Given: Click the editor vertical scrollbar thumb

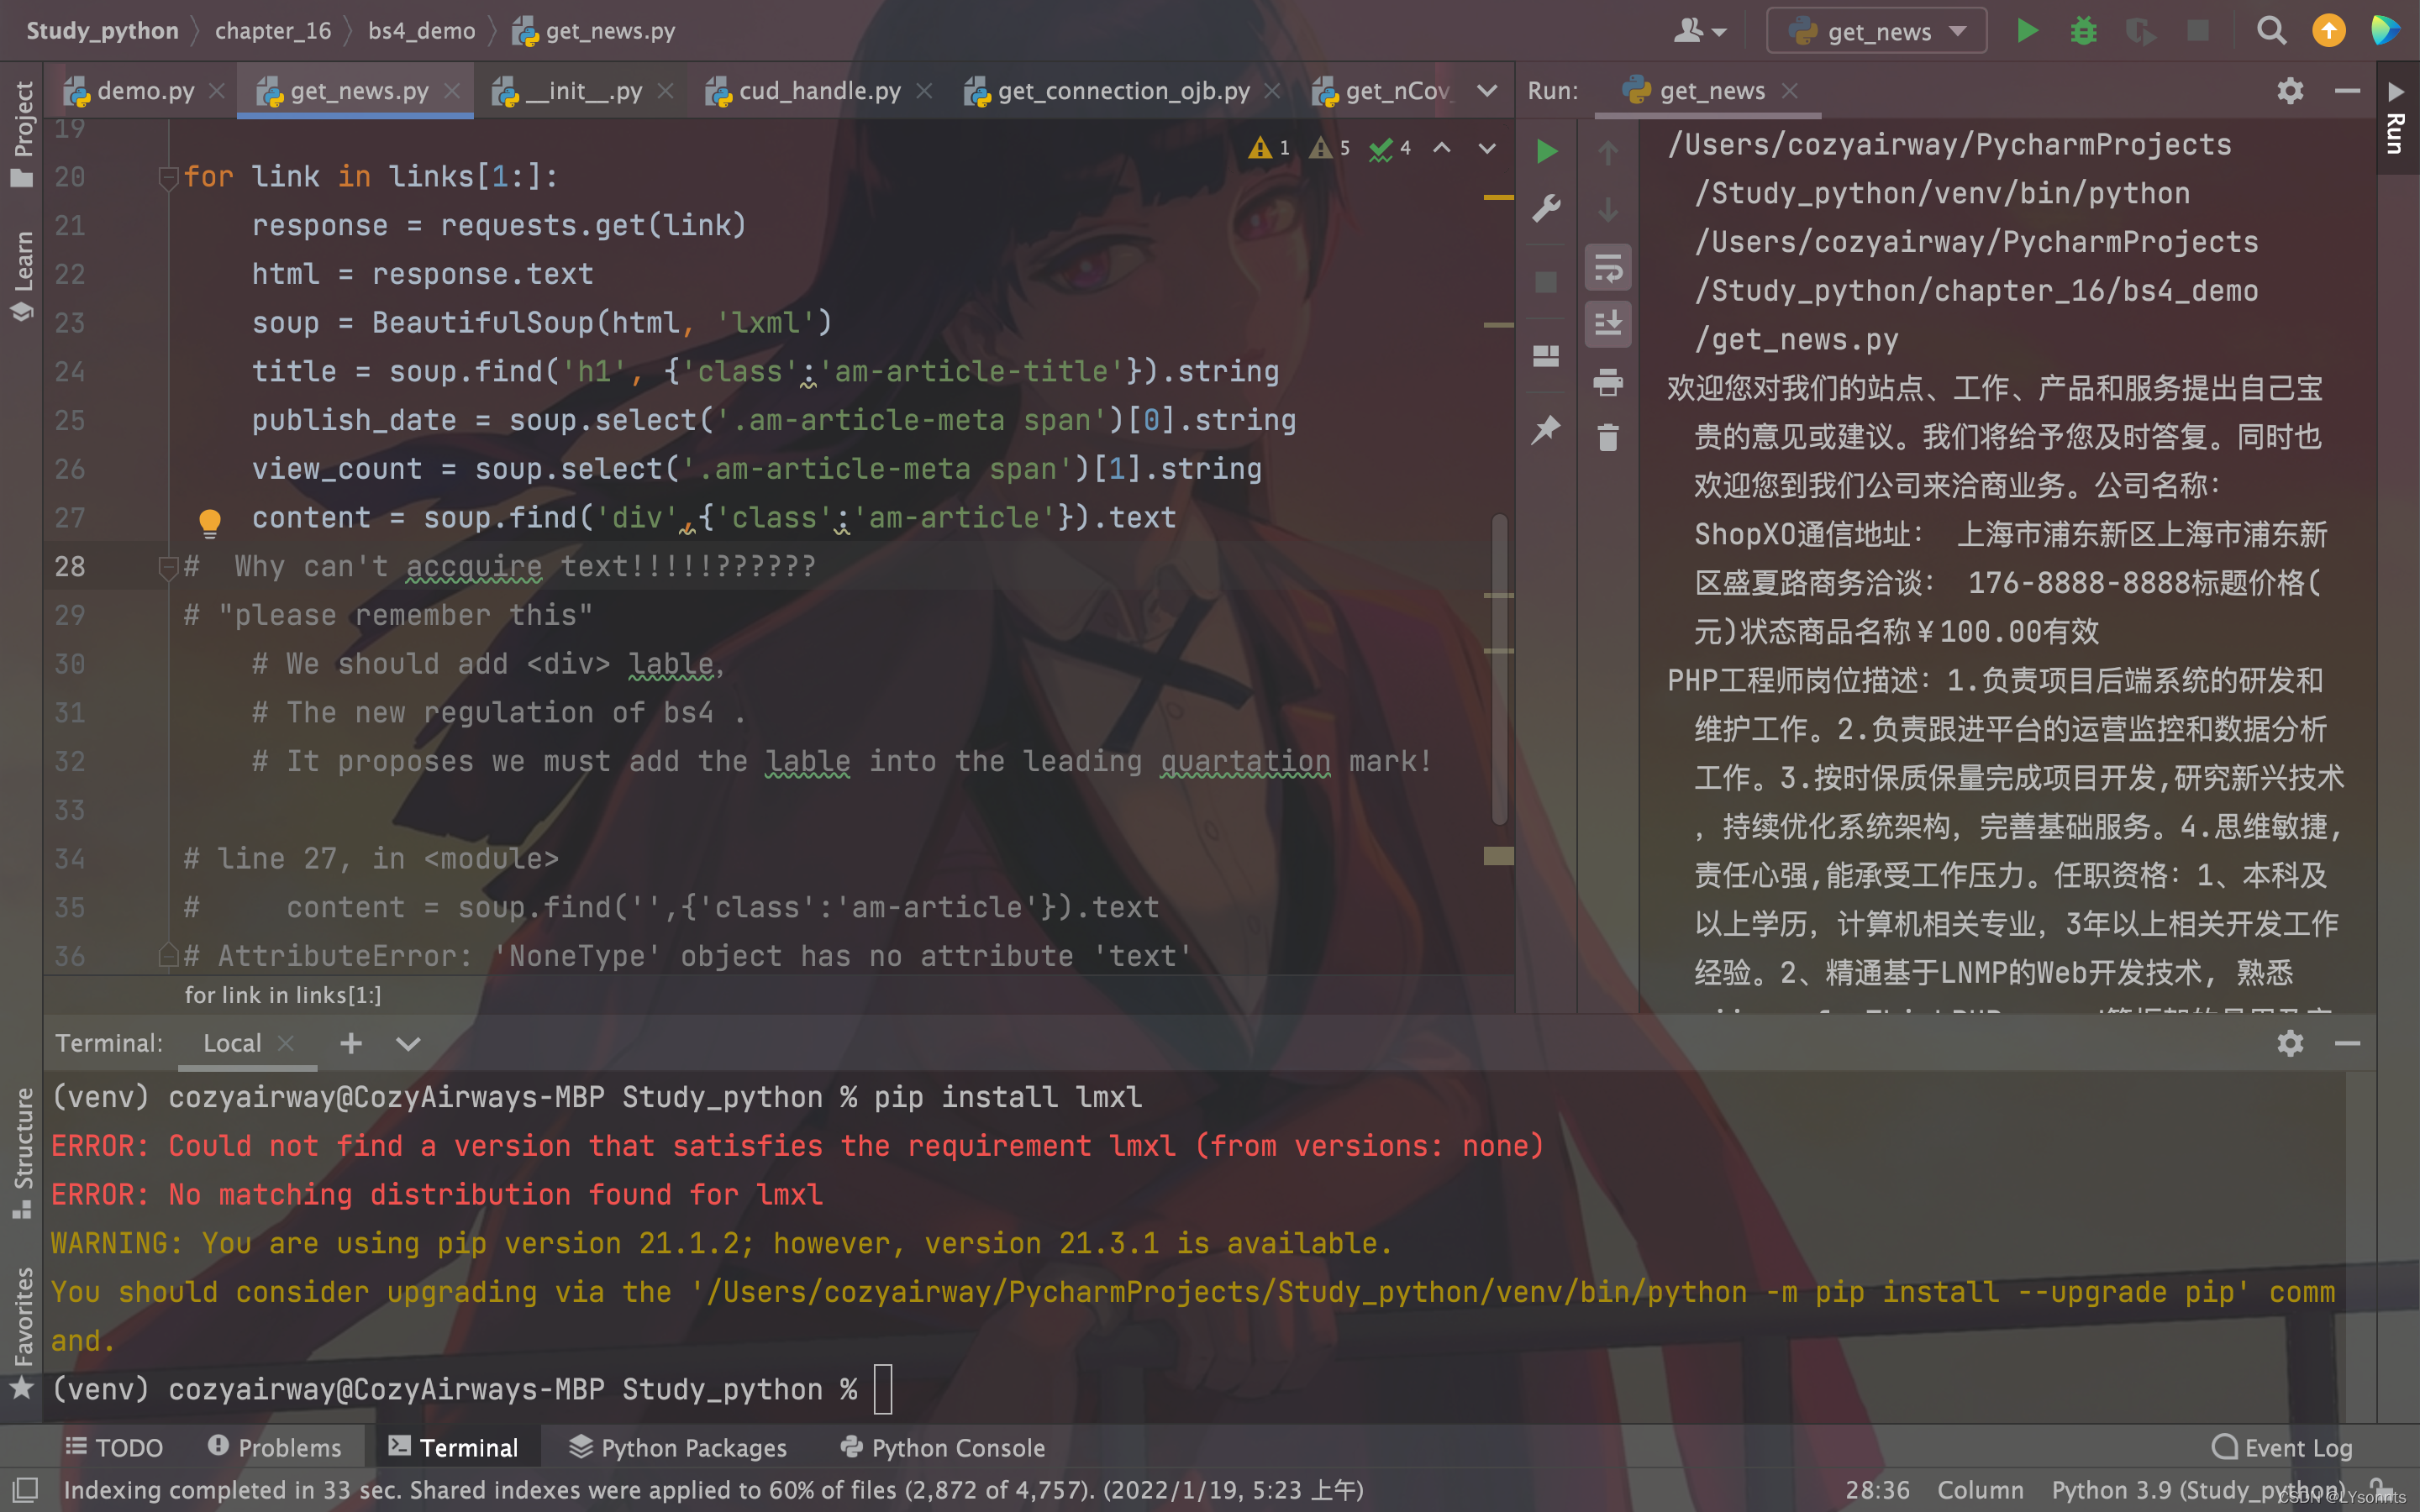Looking at the screenshot, I should pyautogui.click(x=1499, y=670).
